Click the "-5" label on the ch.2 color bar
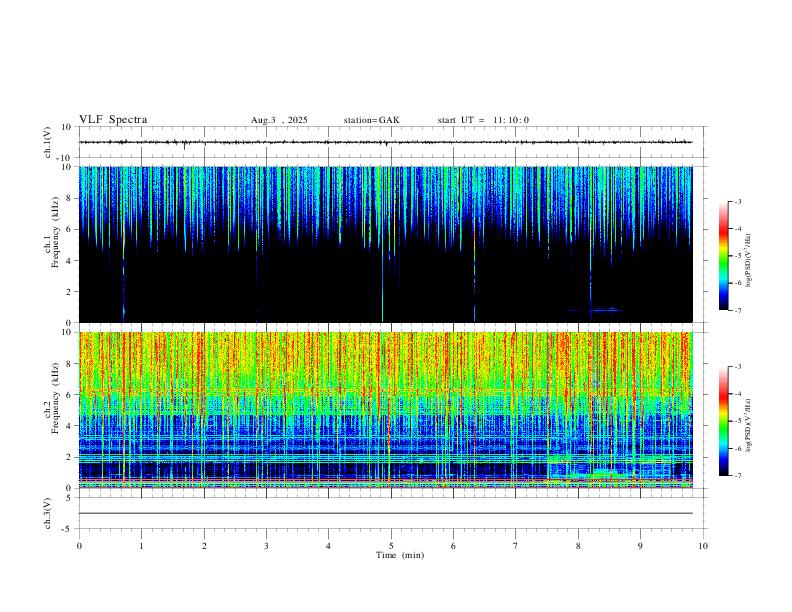Viewport: 792px width, 612px height. click(738, 421)
